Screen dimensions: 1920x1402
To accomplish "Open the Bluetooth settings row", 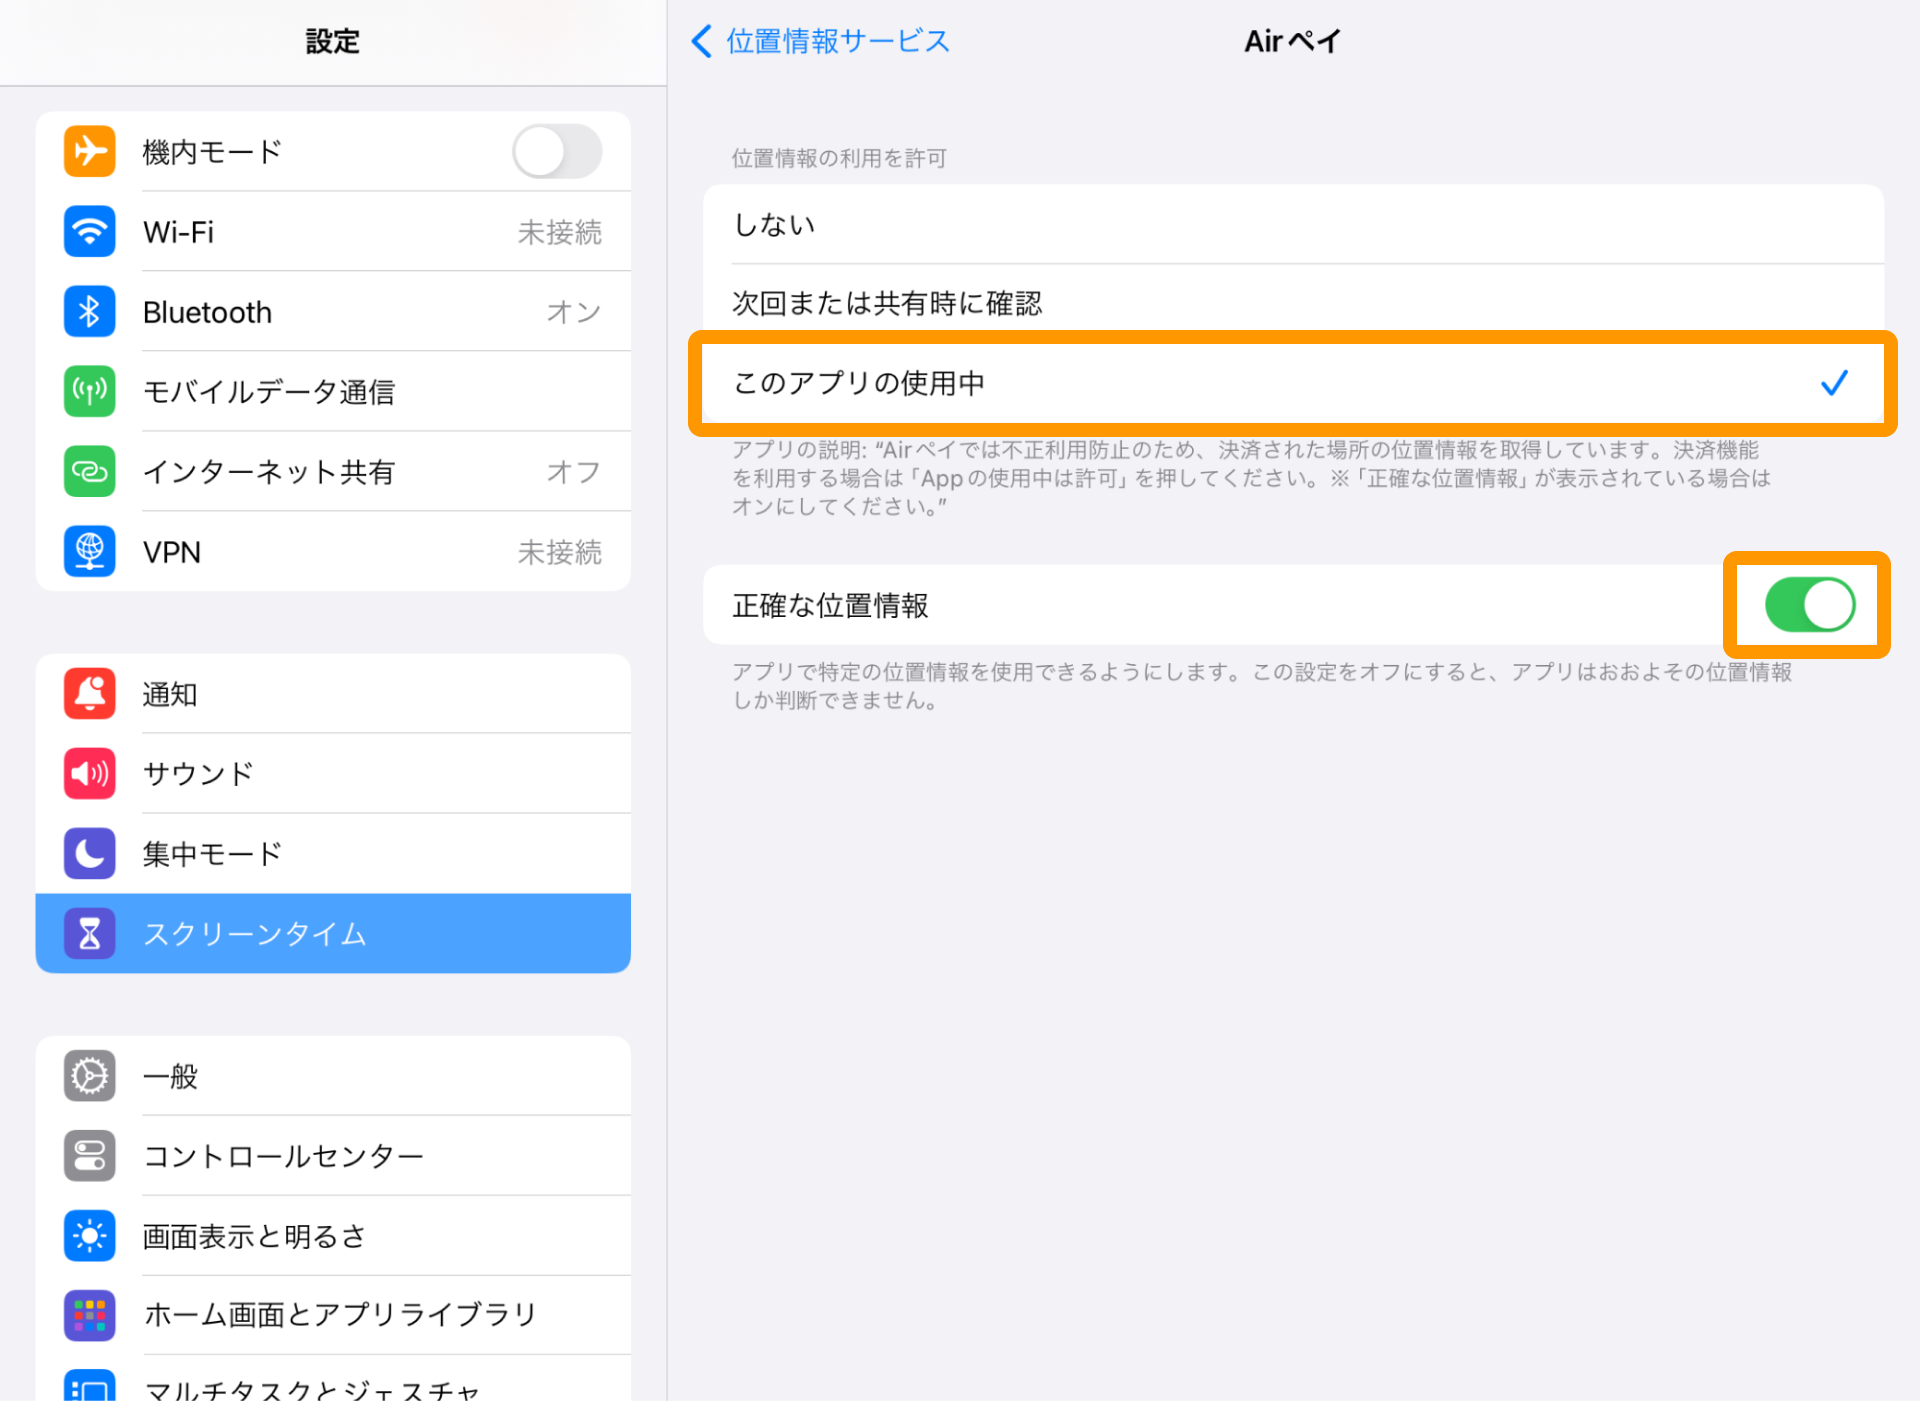I will pyautogui.click(x=333, y=312).
